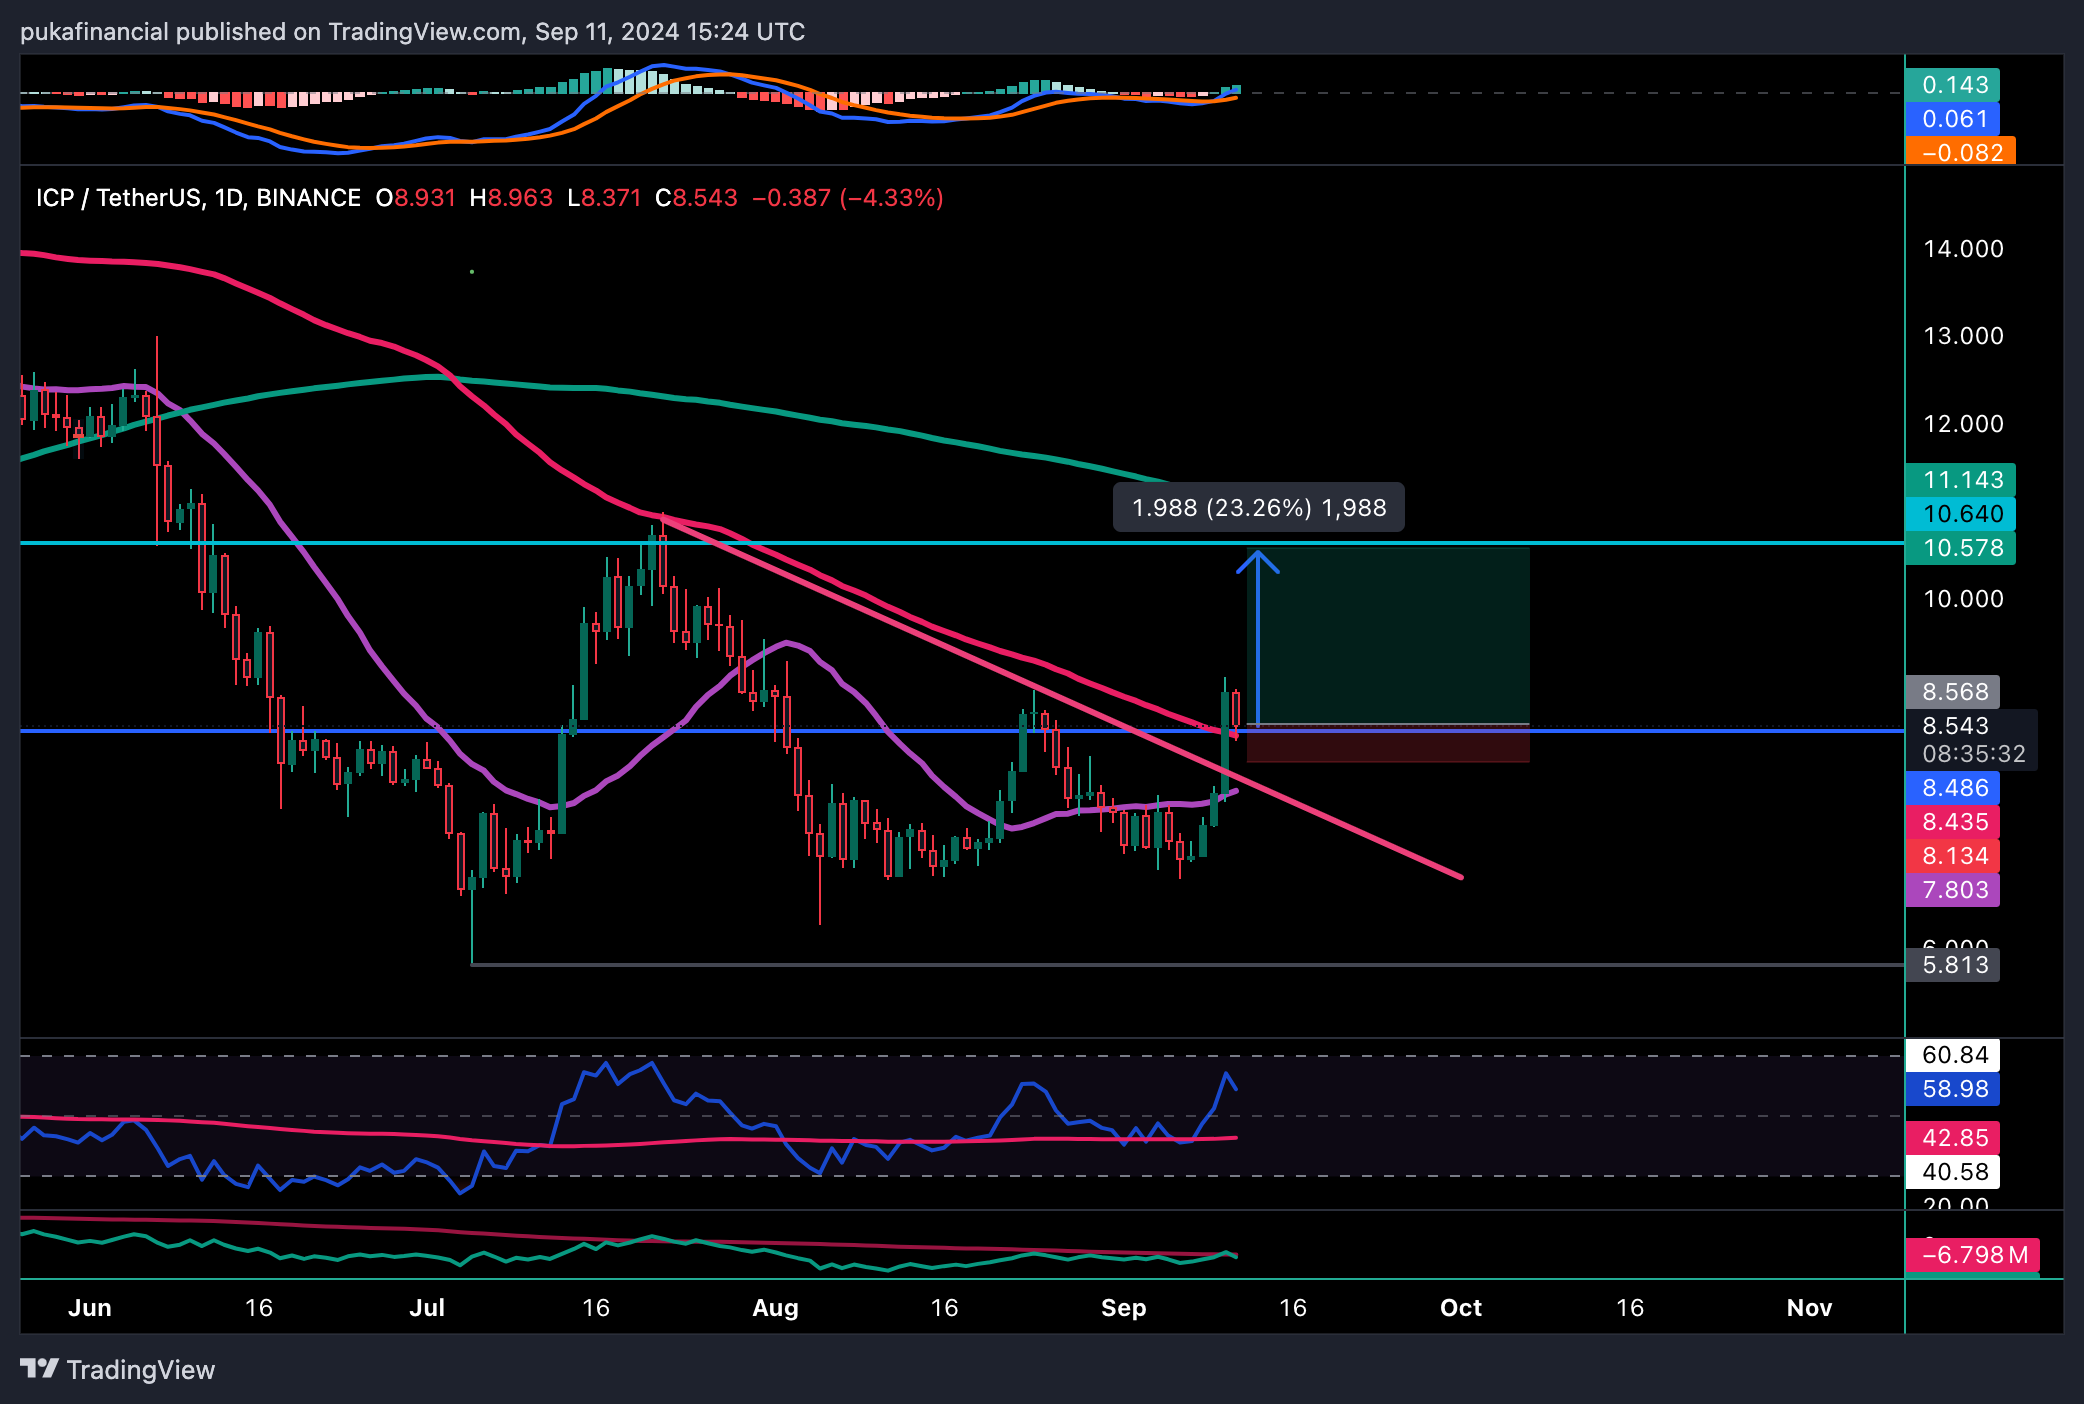Click the 10.640 cyan price label
This screenshot has width=2084, height=1404.
[1960, 514]
